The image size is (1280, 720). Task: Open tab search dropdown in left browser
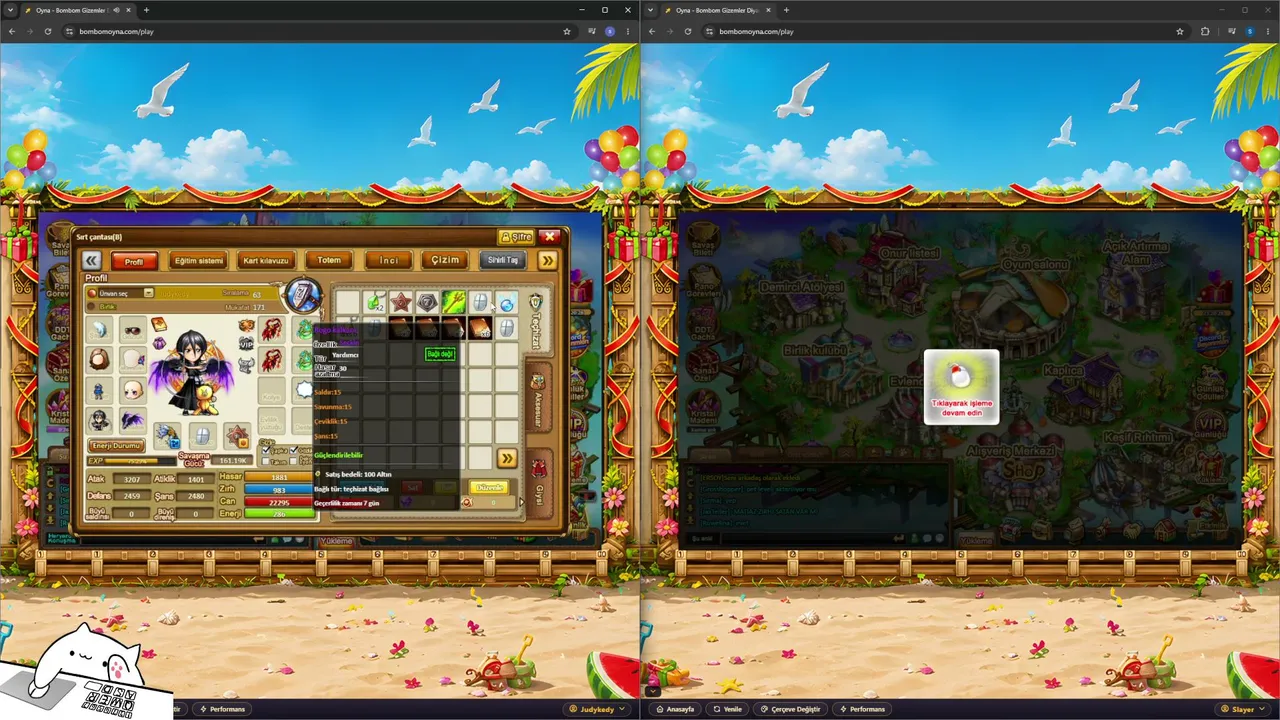(x=12, y=10)
